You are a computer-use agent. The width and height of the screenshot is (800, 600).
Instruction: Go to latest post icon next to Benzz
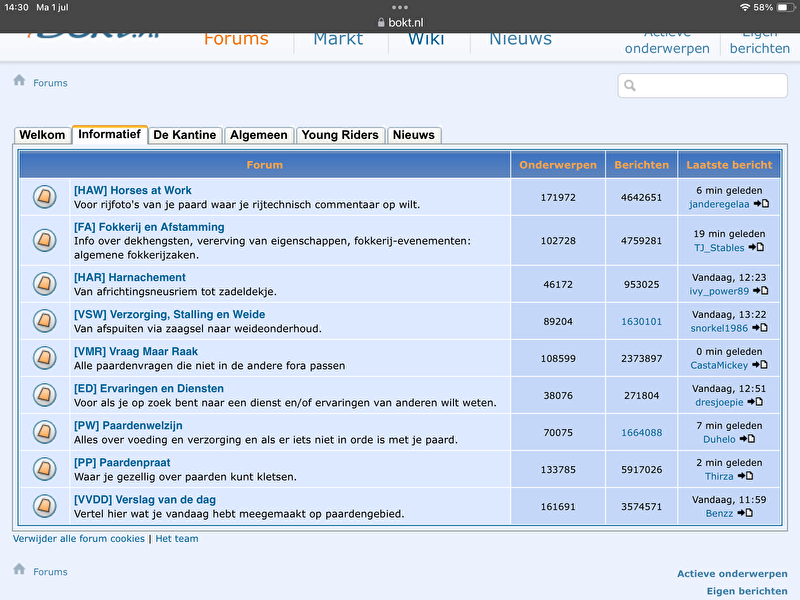tap(745, 513)
